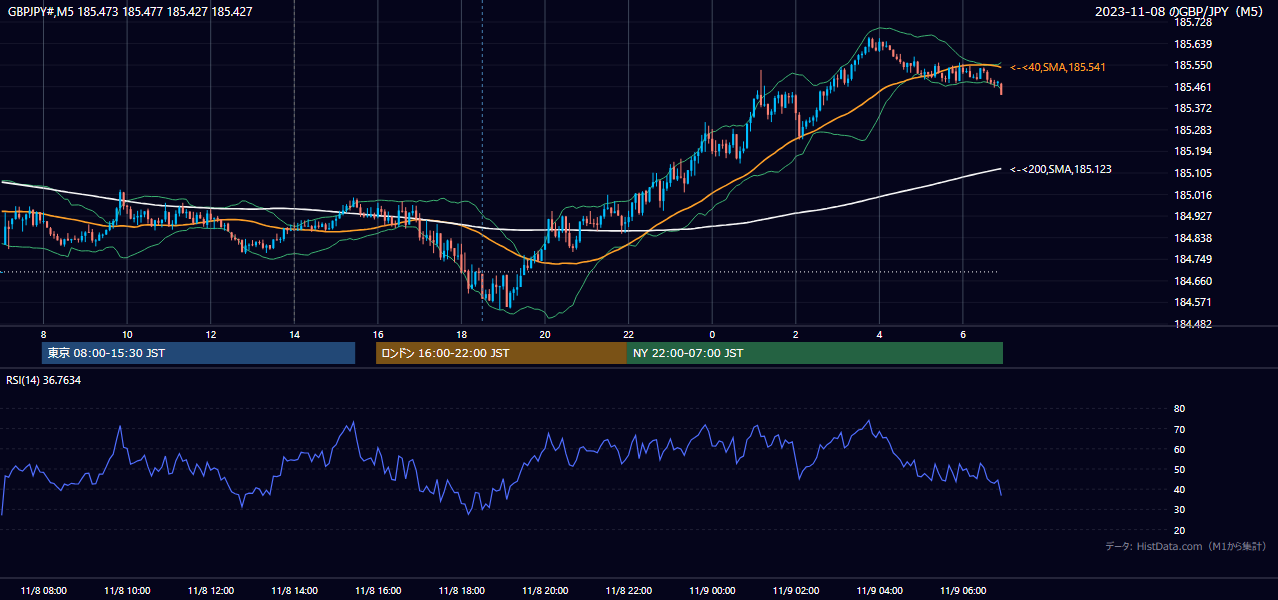Click the NY 22:00-07:00 JST session bar
The height and width of the screenshot is (600, 1278).
pos(814,353)
